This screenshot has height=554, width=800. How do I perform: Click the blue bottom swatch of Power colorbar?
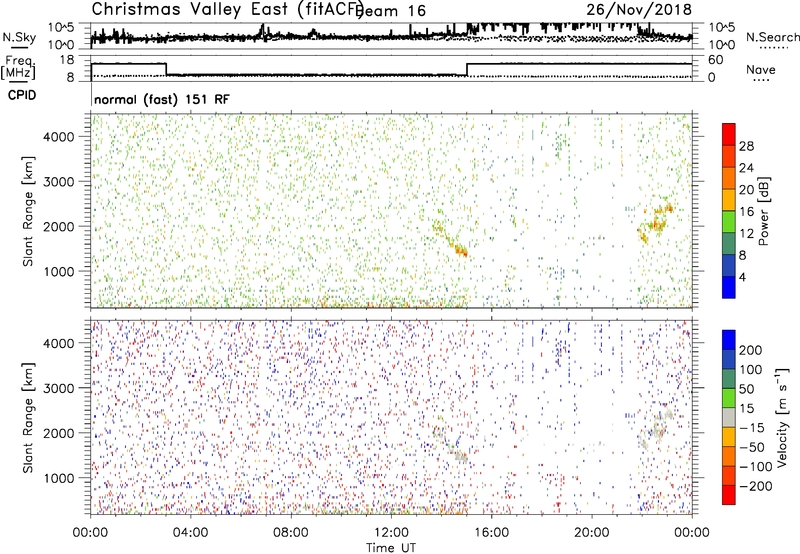point(728,287)
